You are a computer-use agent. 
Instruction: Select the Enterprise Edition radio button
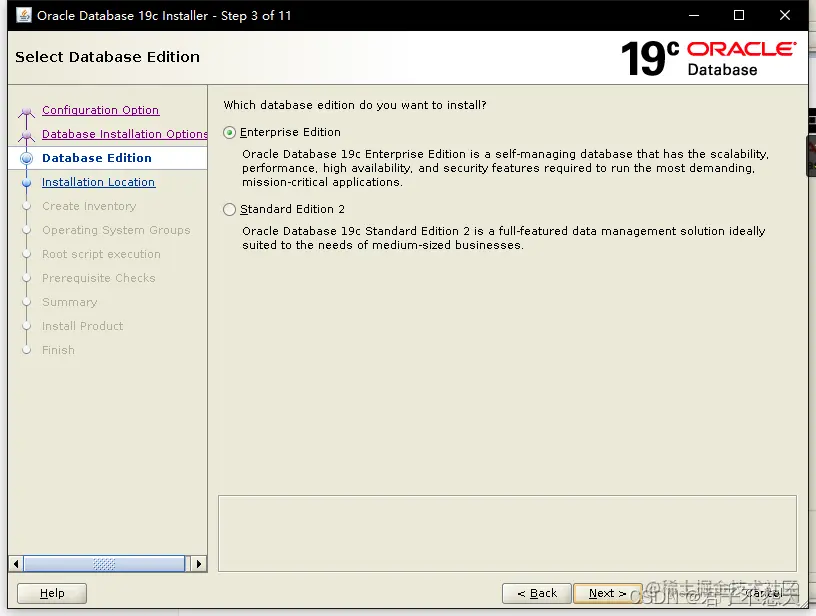click(230, 133)
